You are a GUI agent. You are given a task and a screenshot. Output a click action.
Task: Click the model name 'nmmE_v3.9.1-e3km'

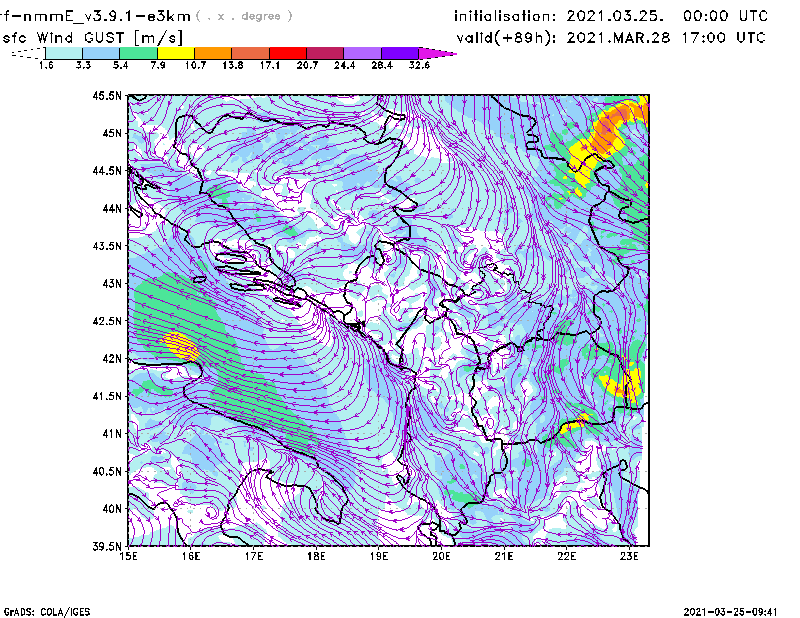point(107,16)
